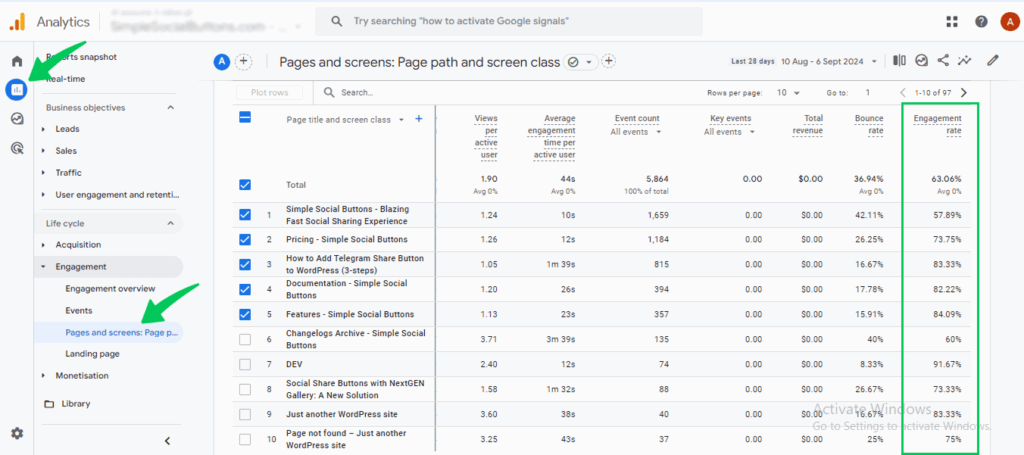Open the Sales menu item

tap(66, 151)
